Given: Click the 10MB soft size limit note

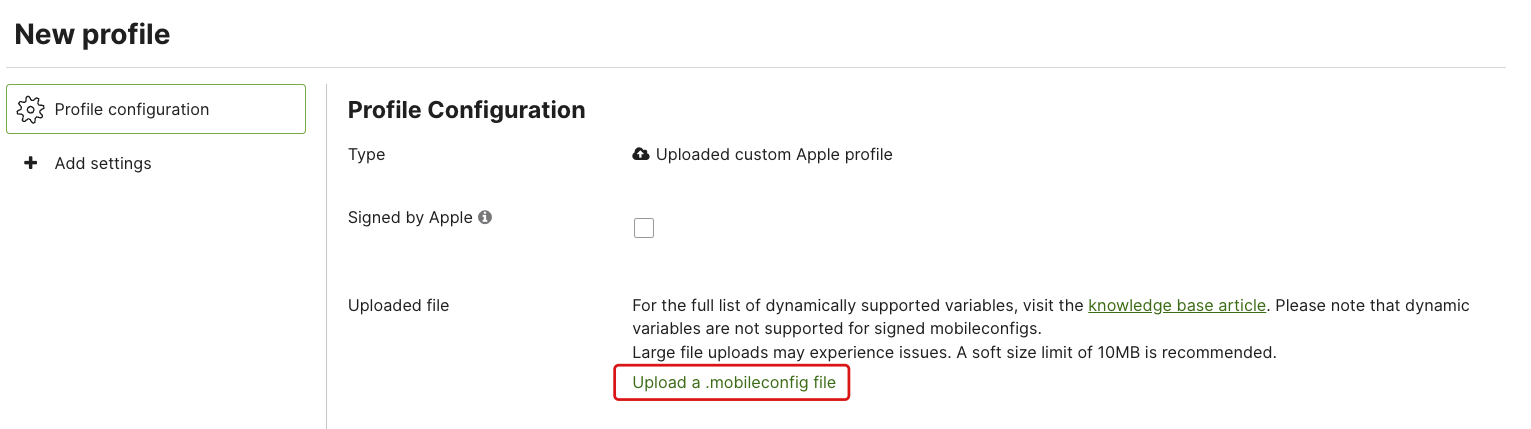Looking at the screenshot, I should (954, 352).
